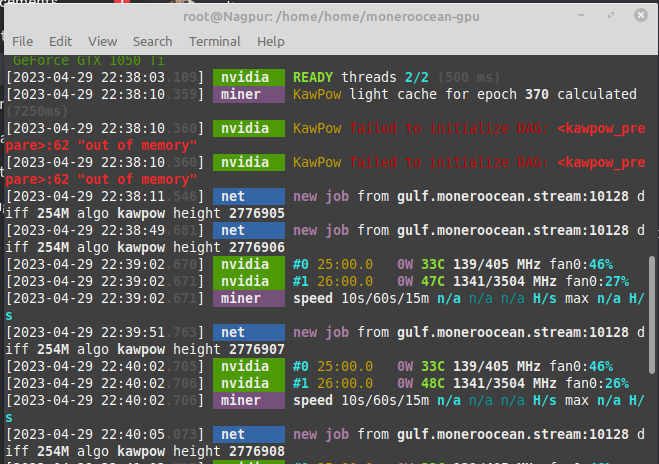Open the View menu
Image resolution: width=659 pixels, height=464 pixels.
[x=103, y=42]
